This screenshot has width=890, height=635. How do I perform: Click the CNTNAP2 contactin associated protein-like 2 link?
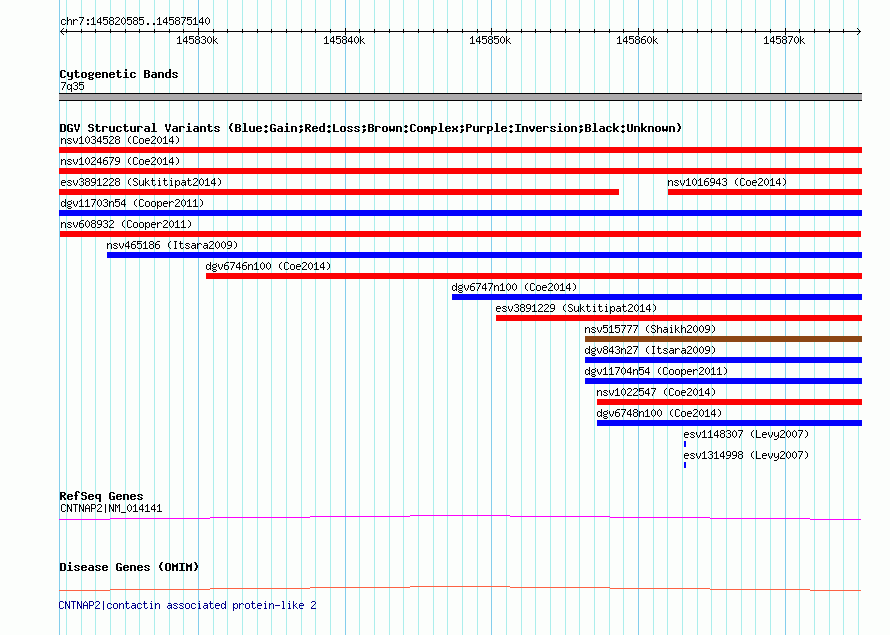[x=187, y=605]
